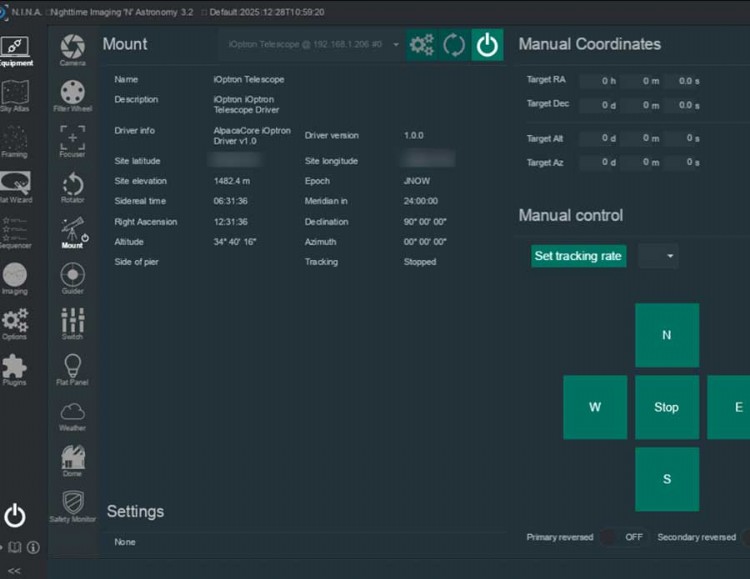Screen dimensions: 750x579
Task: Slew west with the W button
Action: pyautogui.click(x=595, y=407)
